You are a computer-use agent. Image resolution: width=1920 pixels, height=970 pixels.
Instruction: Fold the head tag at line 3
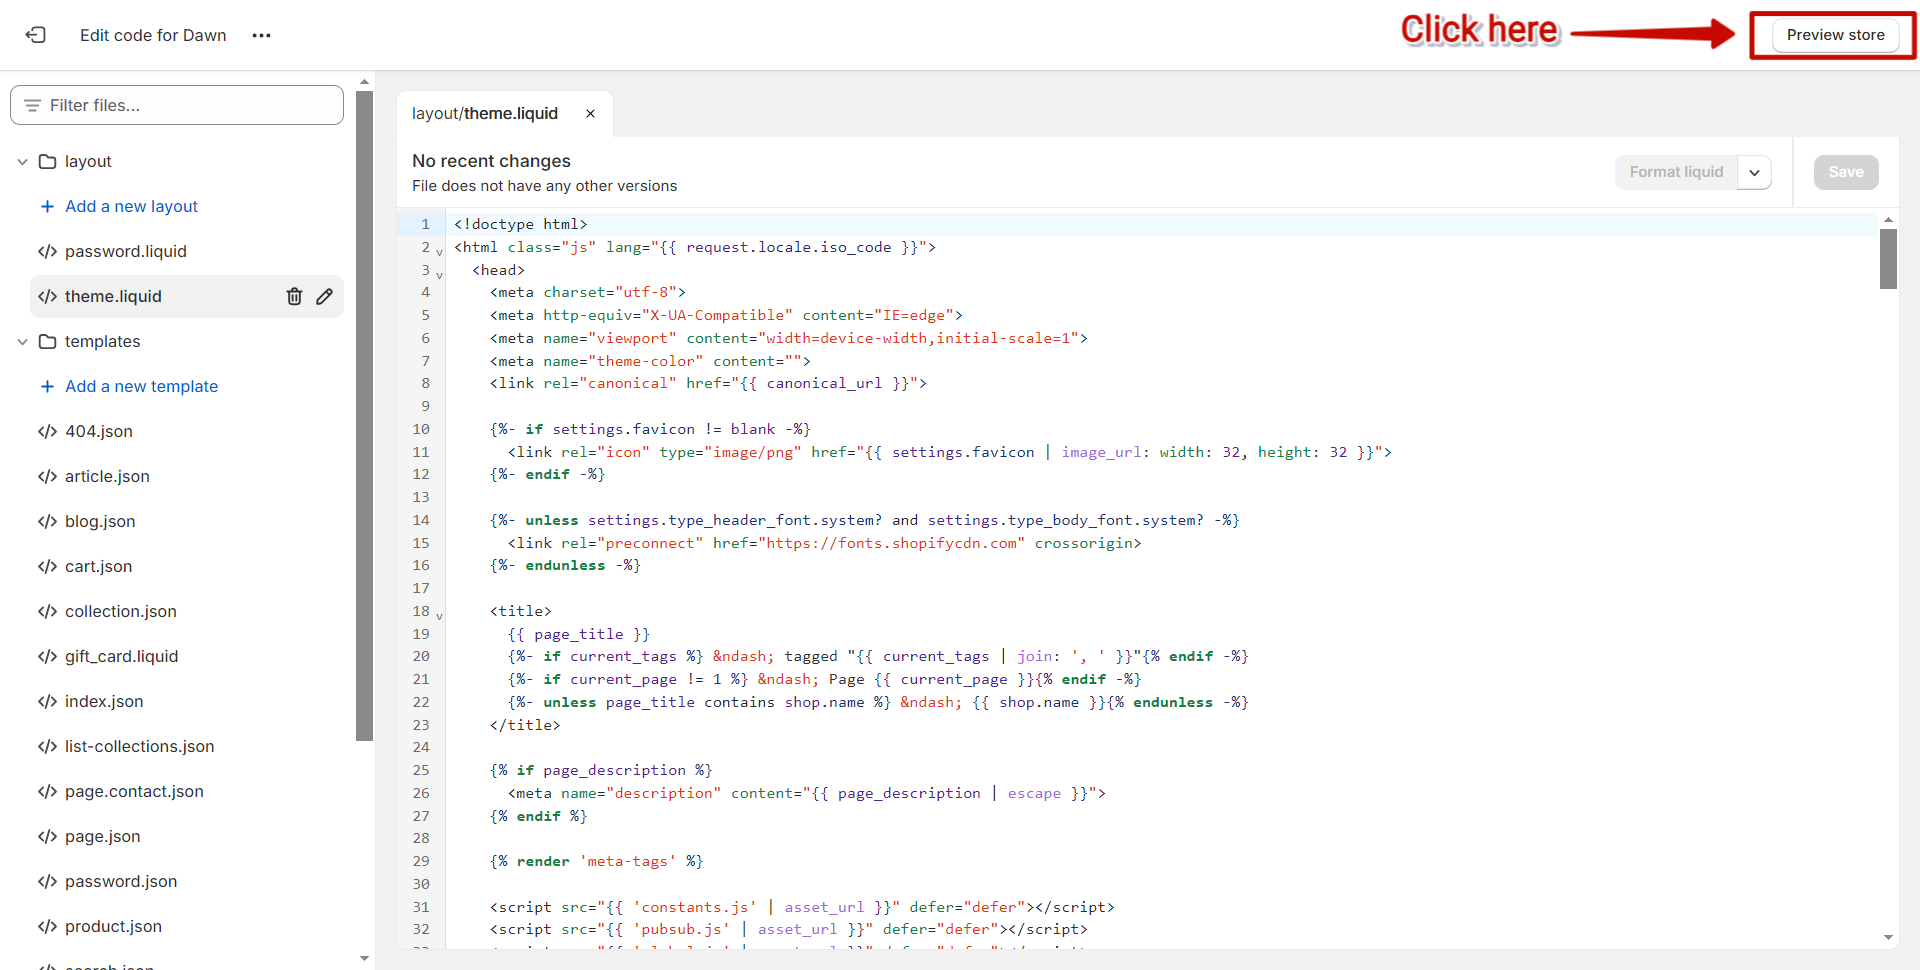(x=439, y=275)
